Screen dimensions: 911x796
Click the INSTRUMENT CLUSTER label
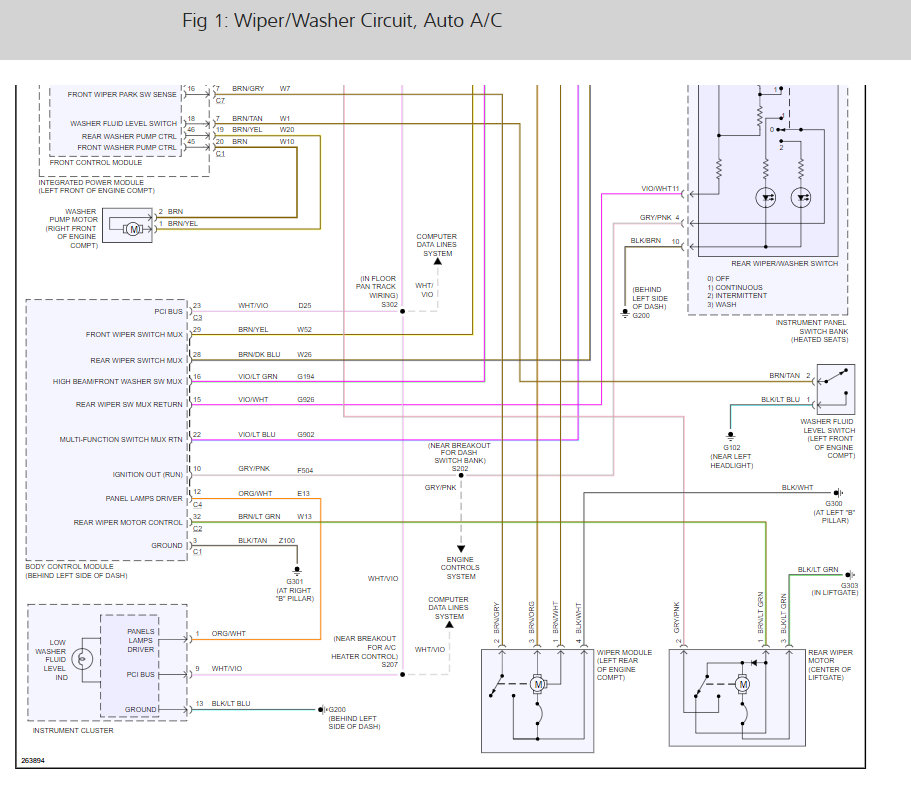(73, 731)
